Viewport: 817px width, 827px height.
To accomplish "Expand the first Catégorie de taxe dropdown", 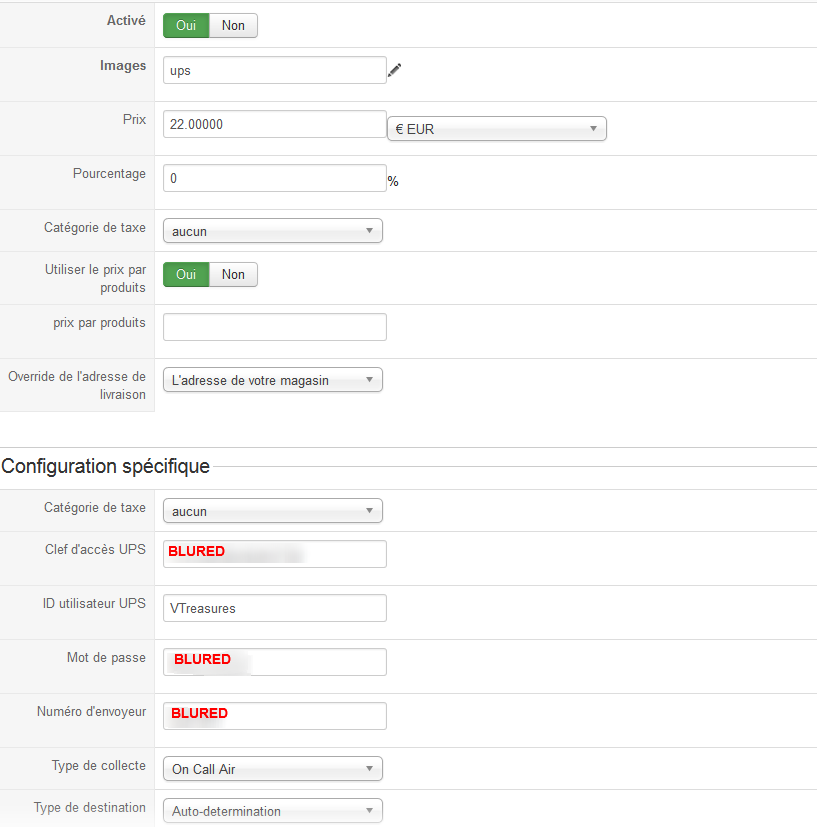I will coord(272,231).
